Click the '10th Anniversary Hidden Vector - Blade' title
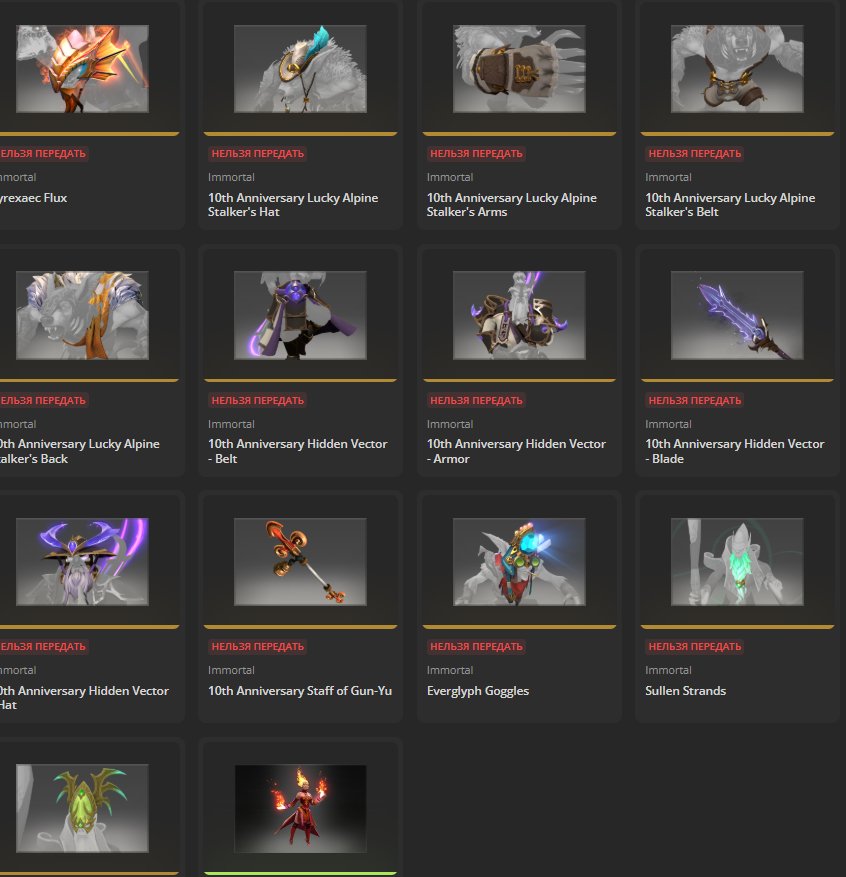 734,451
